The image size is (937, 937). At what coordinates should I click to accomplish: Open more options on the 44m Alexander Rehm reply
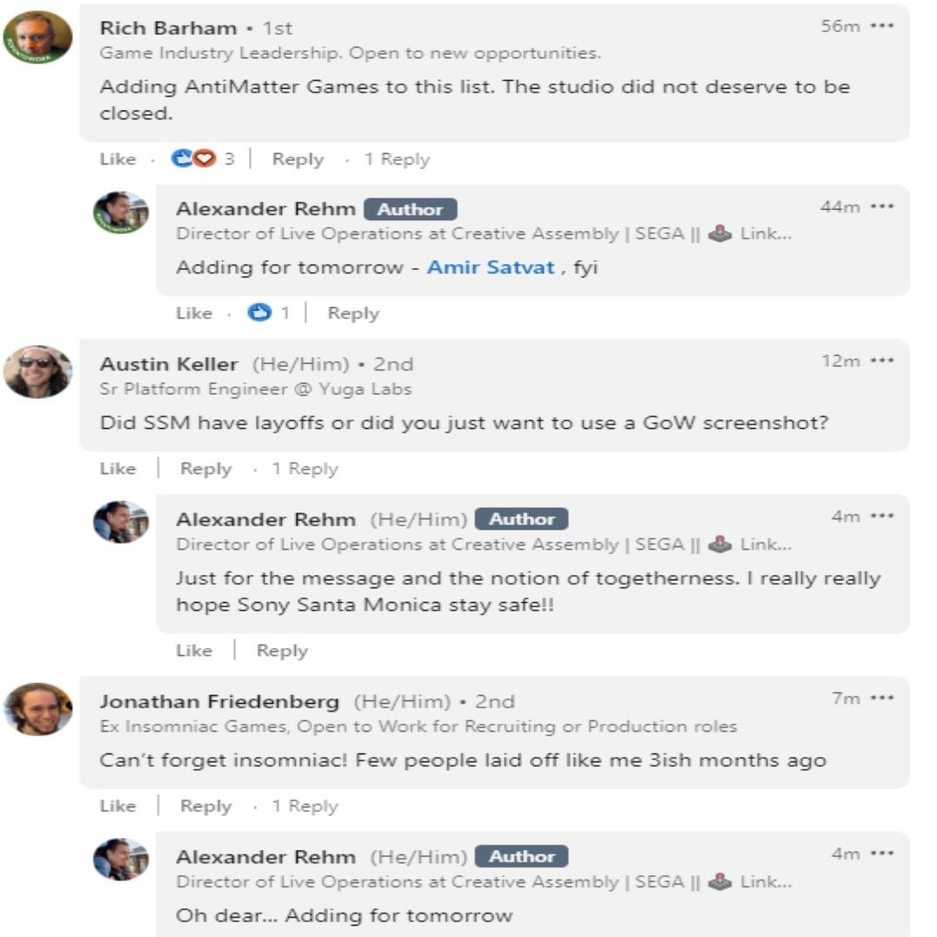coord(882,206)
